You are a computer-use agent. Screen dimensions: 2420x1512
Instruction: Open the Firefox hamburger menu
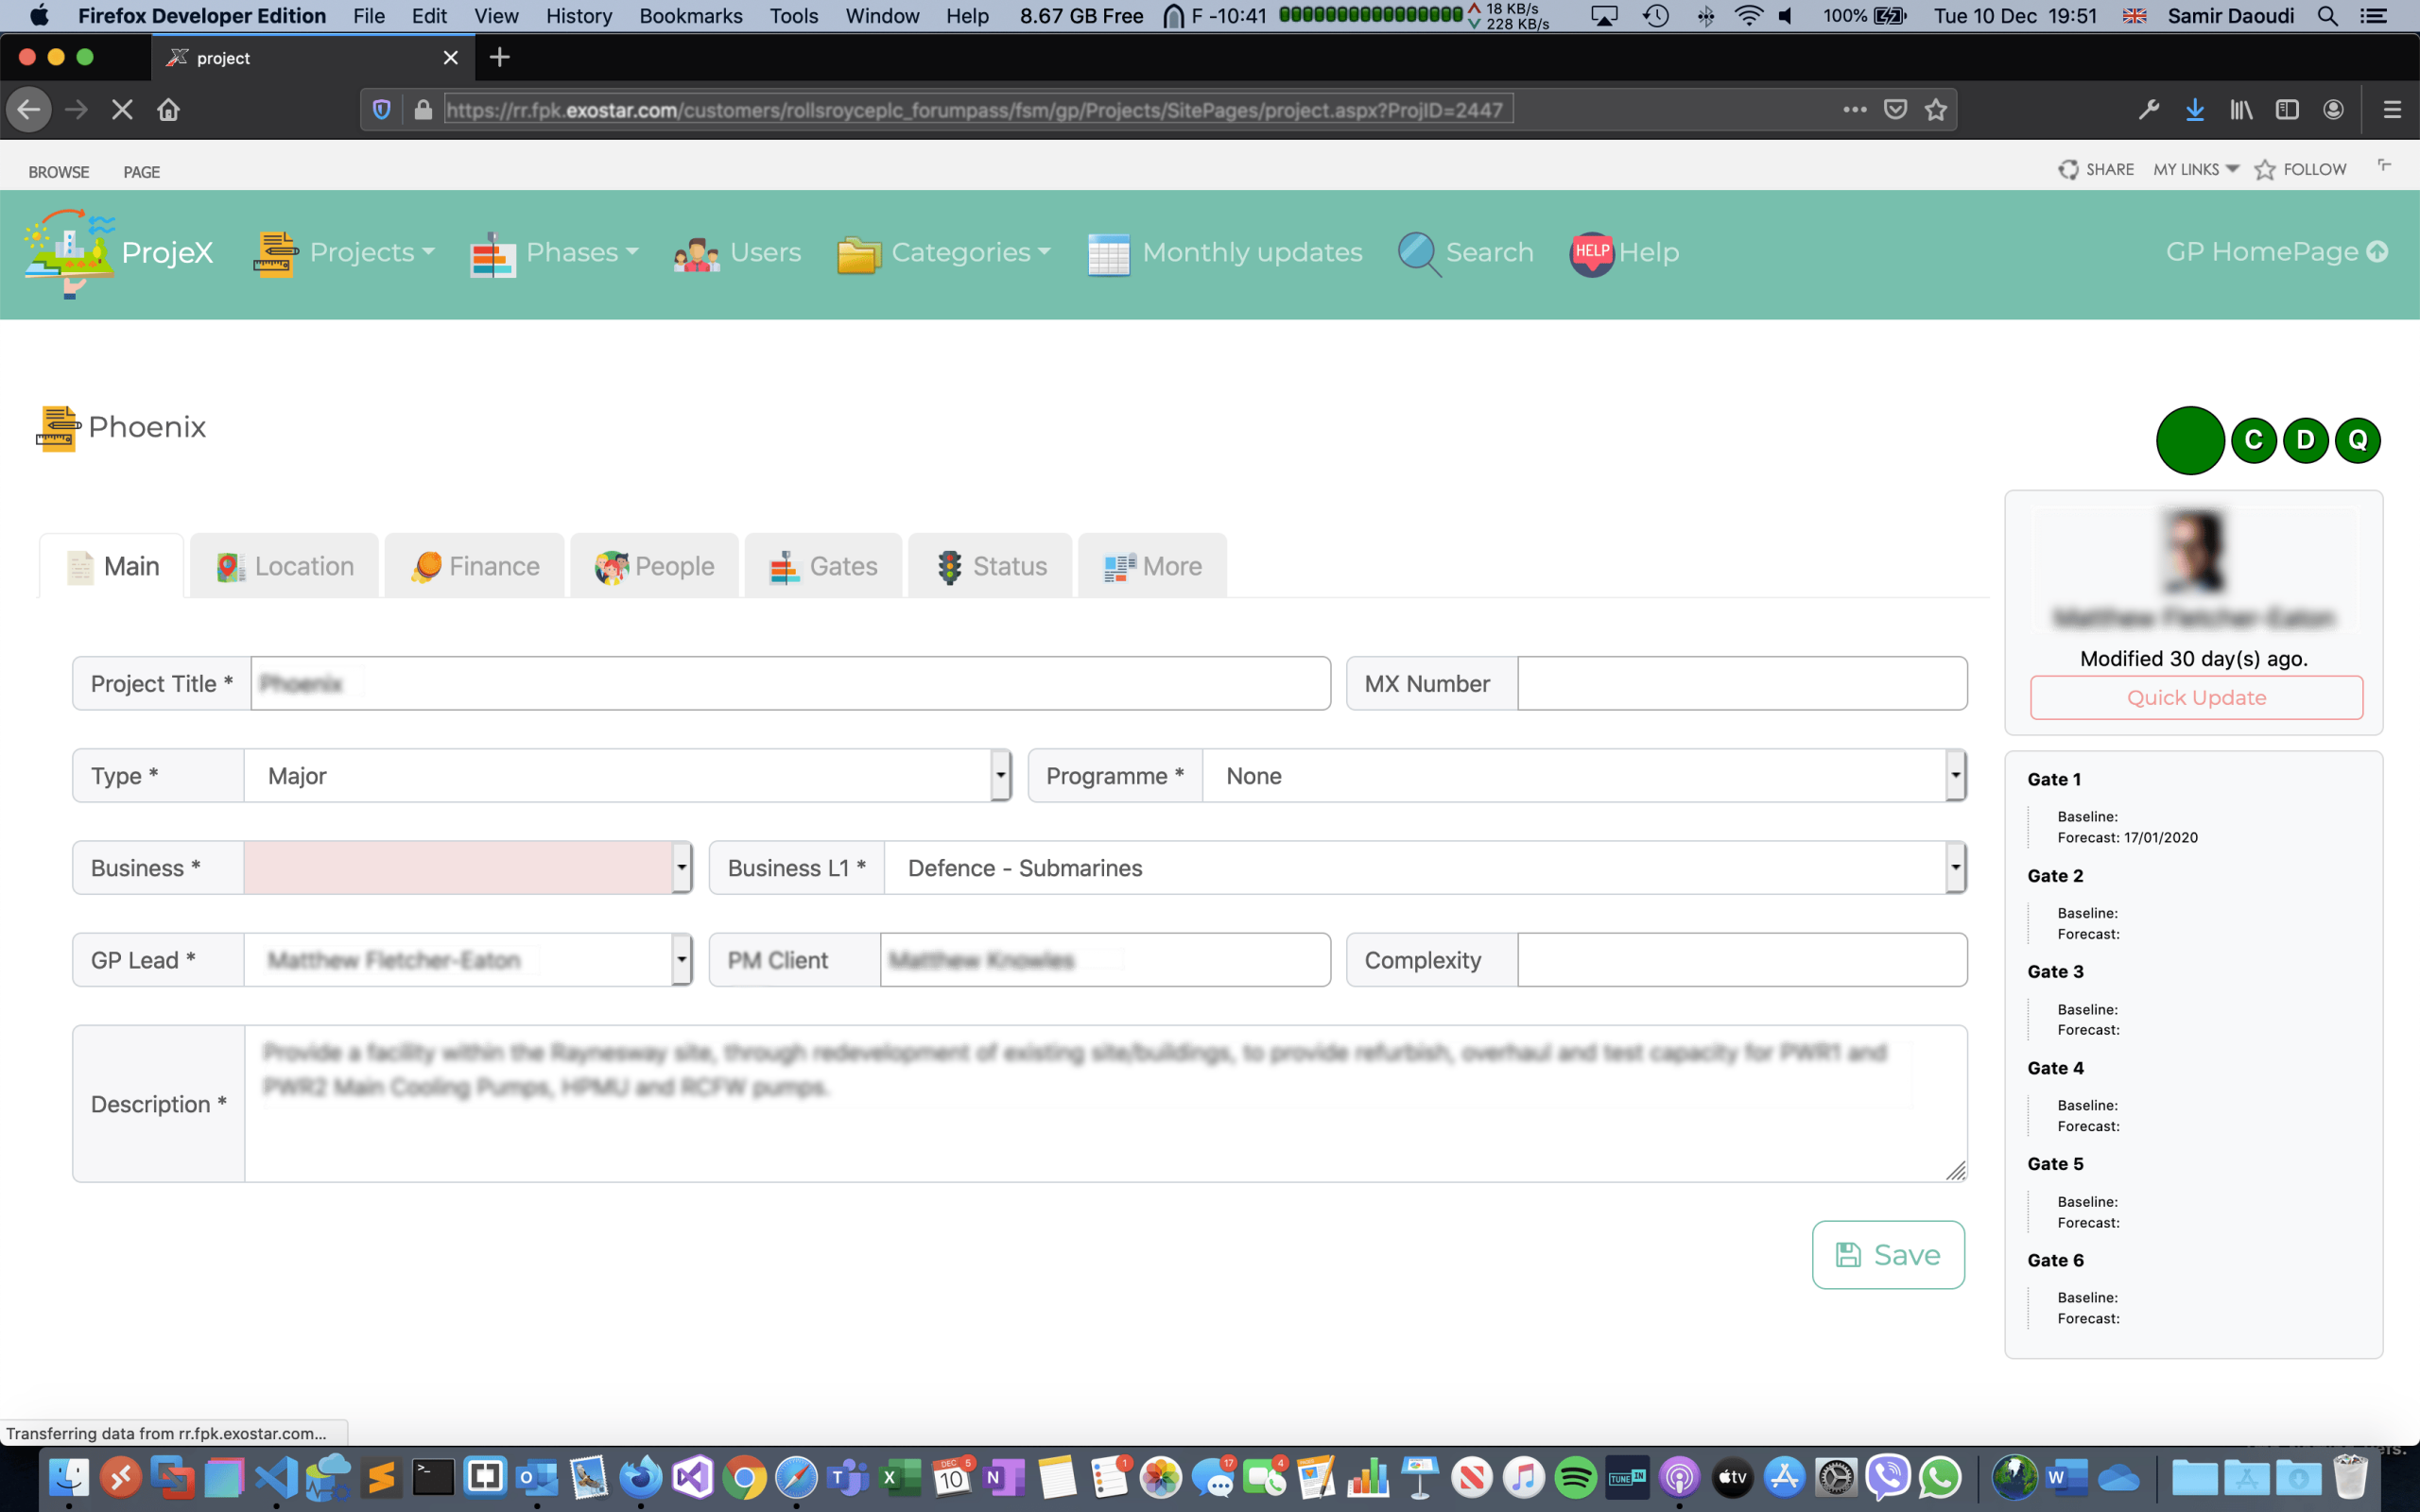(x=2392, y=110)
